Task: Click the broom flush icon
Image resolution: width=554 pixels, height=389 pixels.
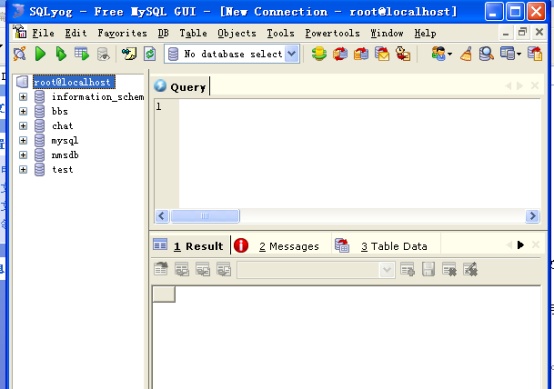Action: [466, 54]
